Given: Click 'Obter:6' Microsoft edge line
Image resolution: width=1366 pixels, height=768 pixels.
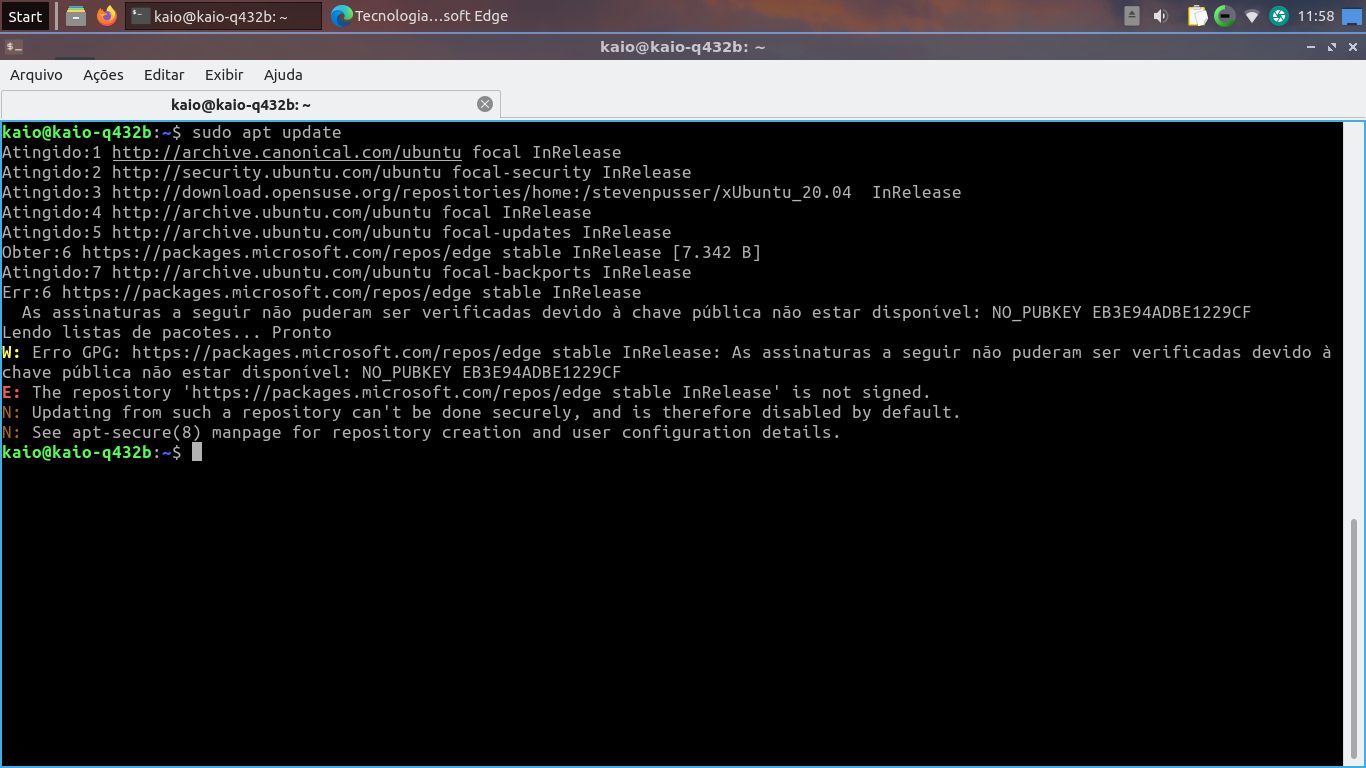Looking at the screenshot, I should pyautogui.click(x=381, y=252).
